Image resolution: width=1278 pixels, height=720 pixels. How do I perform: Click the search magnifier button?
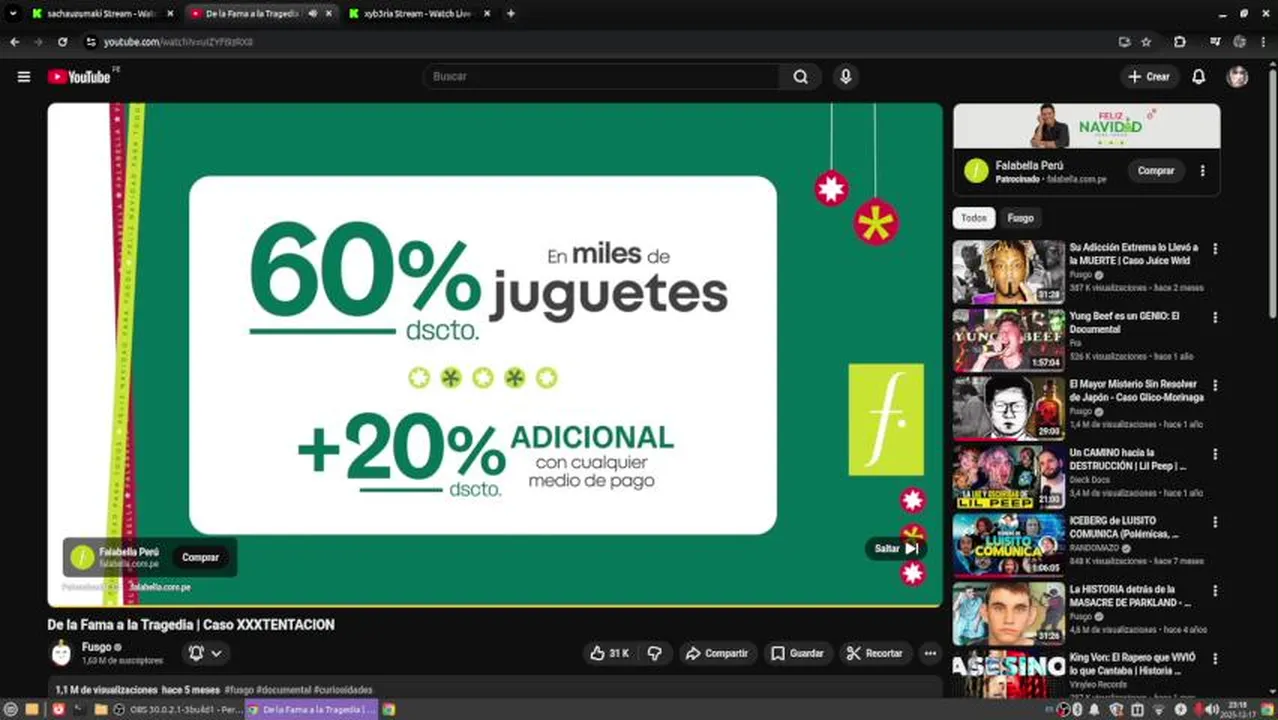point(800,77)
